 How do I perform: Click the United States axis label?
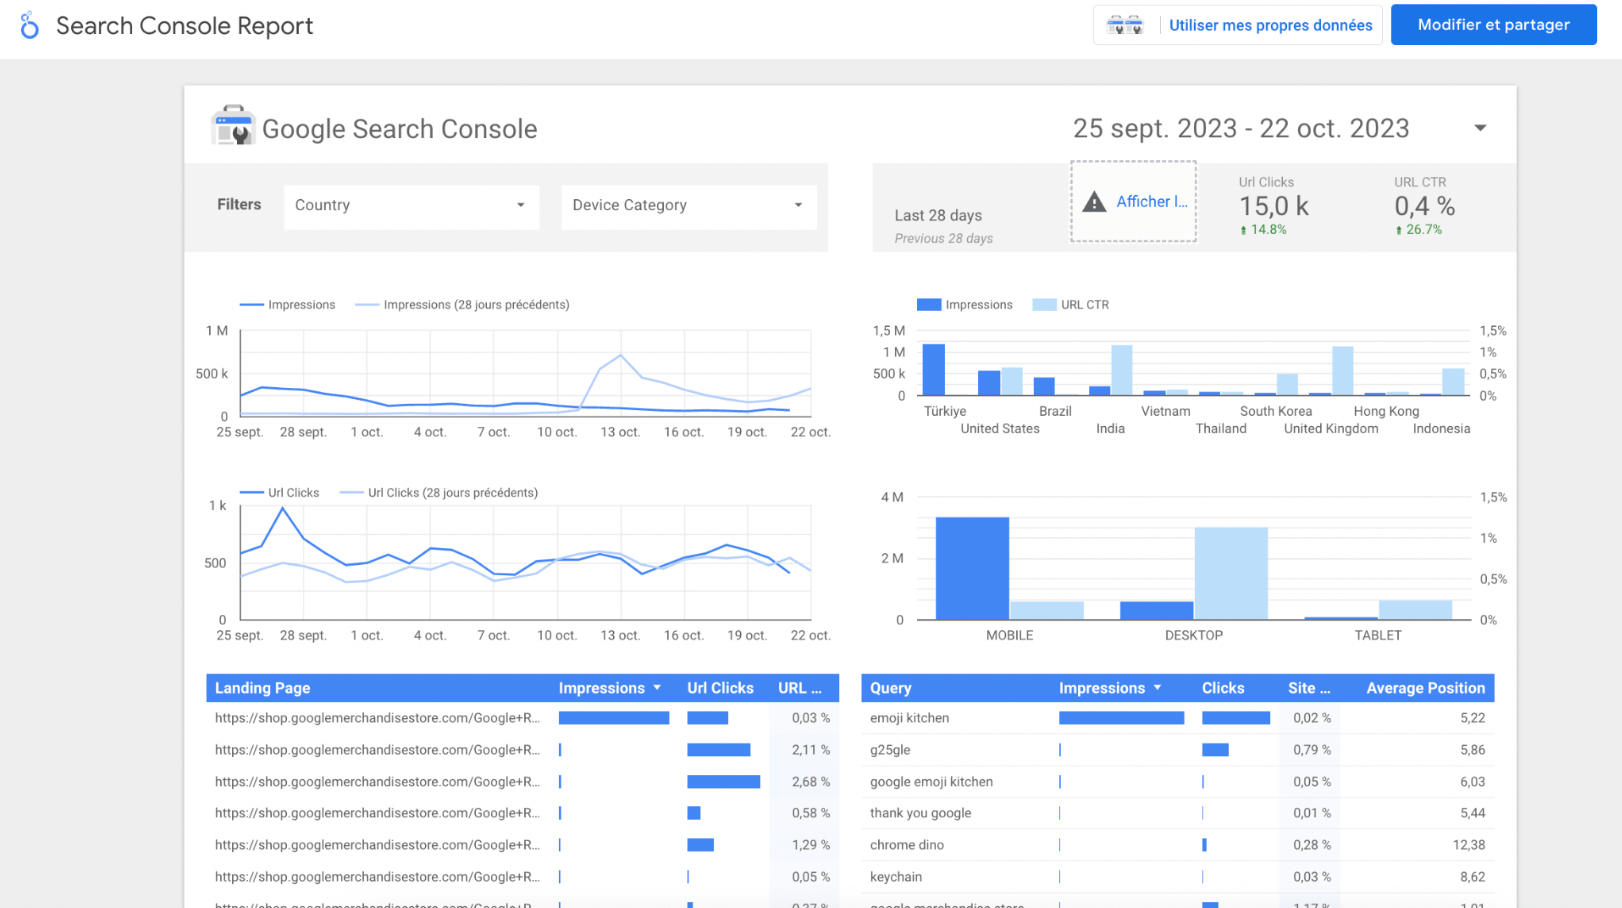click(x=1000, y=429)
